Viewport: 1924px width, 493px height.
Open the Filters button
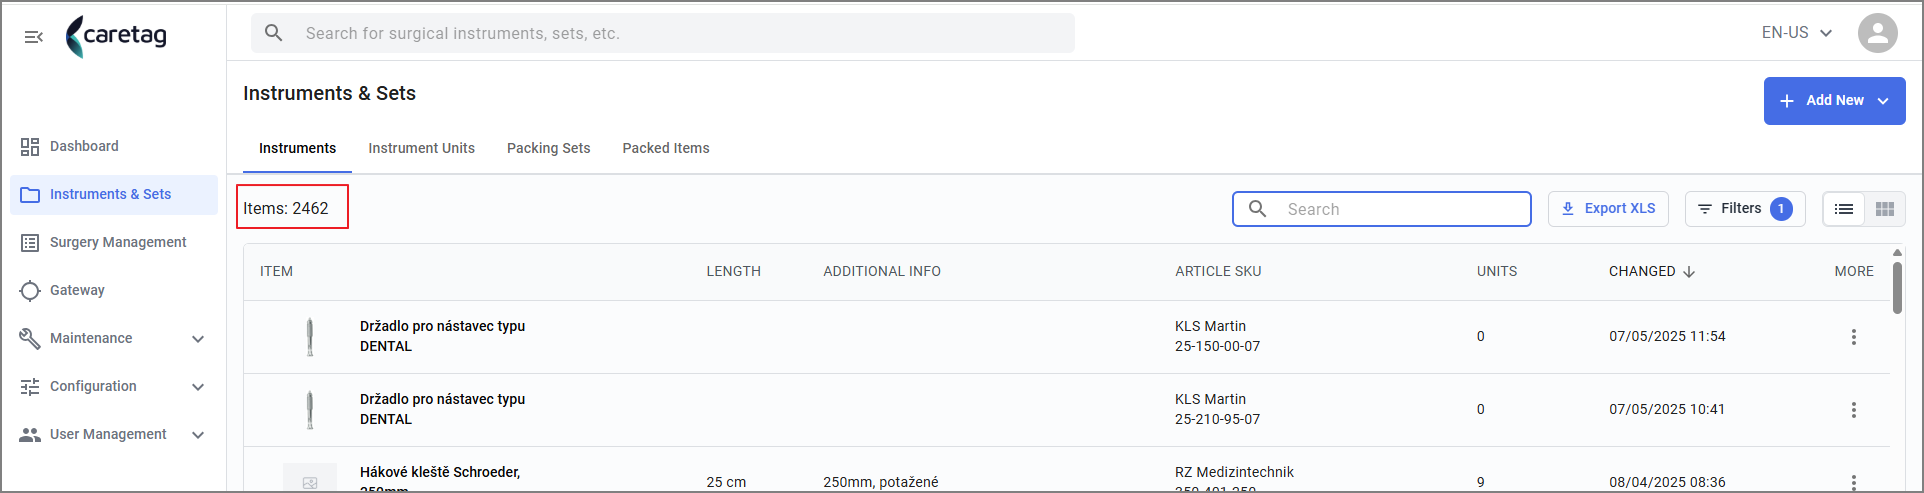coord(1745,209)
